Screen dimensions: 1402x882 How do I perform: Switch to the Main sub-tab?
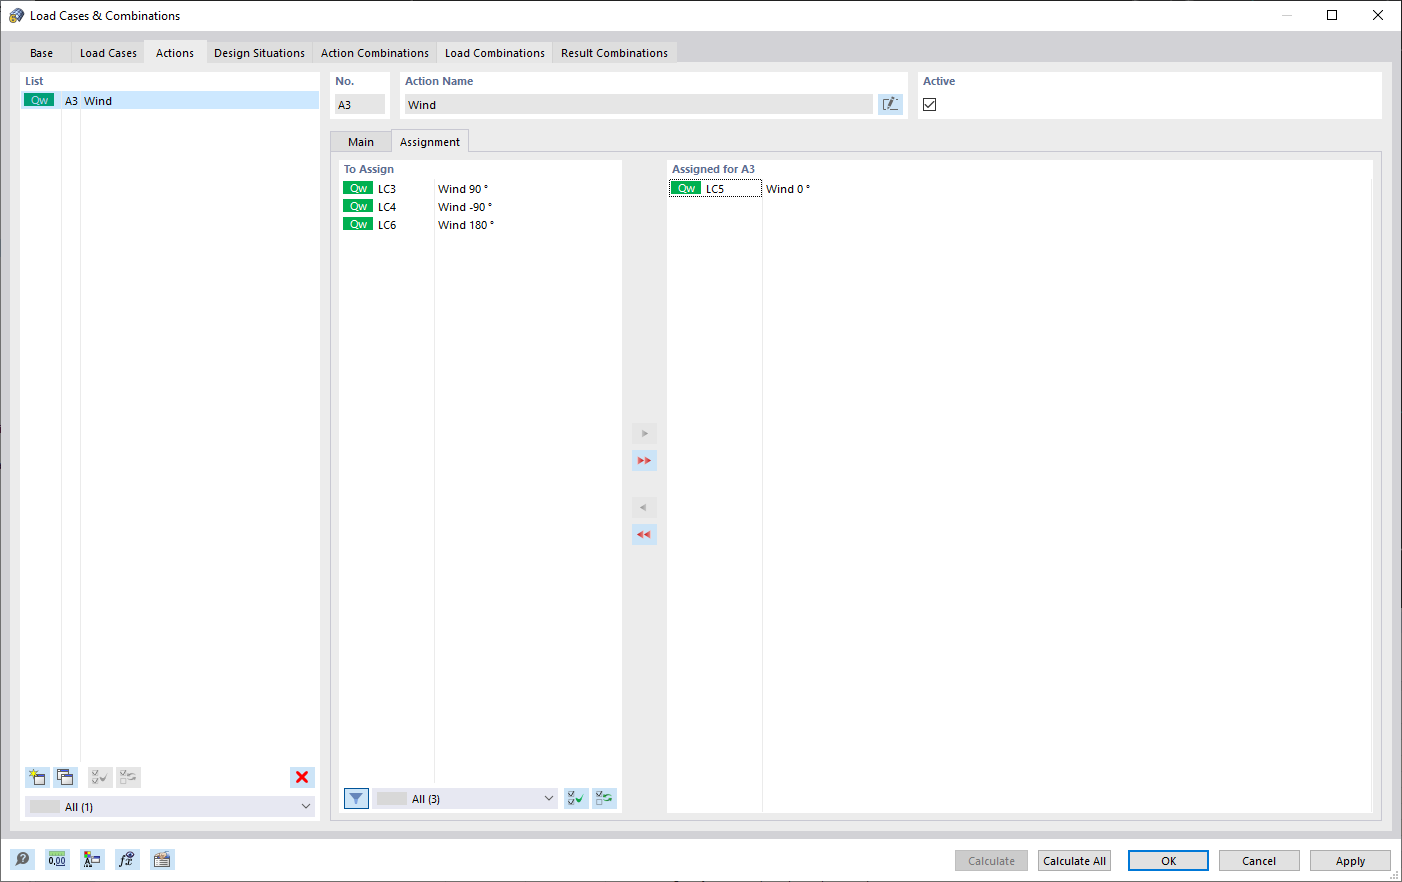point(361,142)
